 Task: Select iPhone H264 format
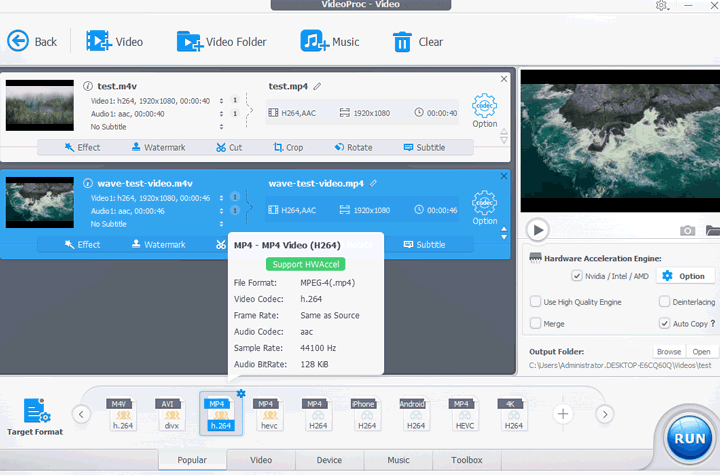click(x=367, y=414)
